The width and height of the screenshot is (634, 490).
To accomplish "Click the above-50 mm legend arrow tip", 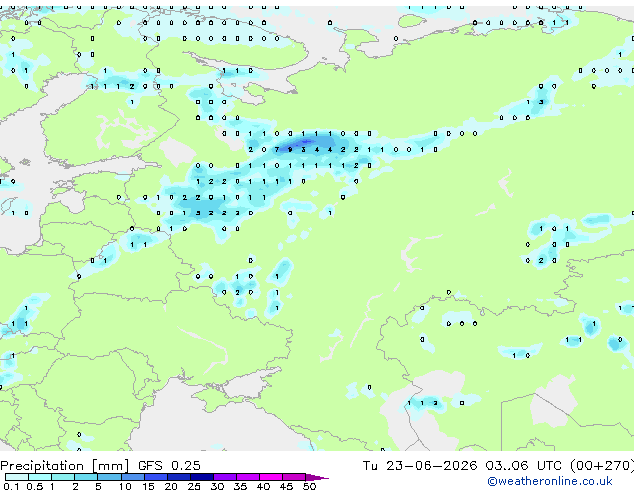I will pyautogui.click(x=317, y=477).
